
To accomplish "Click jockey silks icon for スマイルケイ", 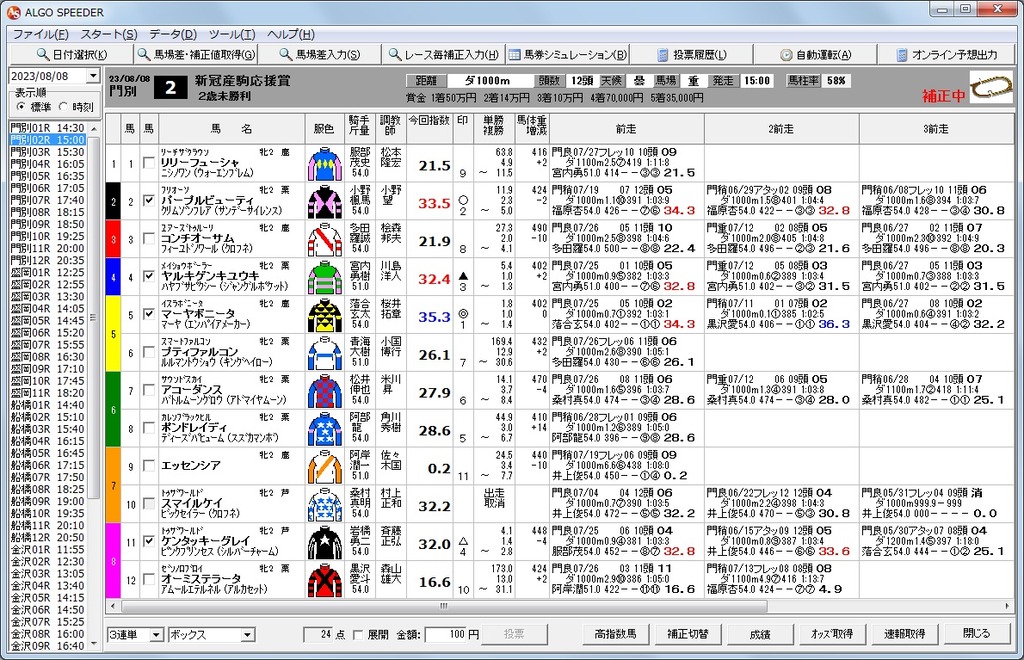I will click(x=325, y=505).
